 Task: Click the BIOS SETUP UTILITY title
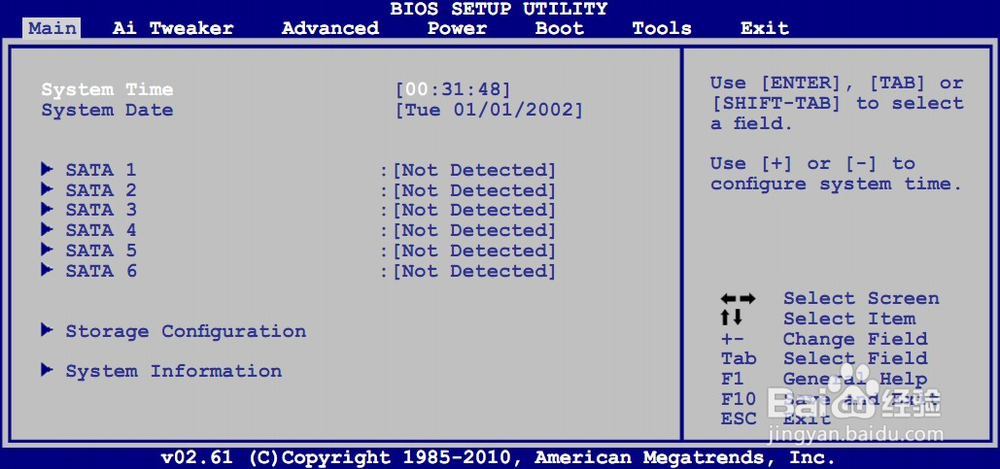coord(499,9)
